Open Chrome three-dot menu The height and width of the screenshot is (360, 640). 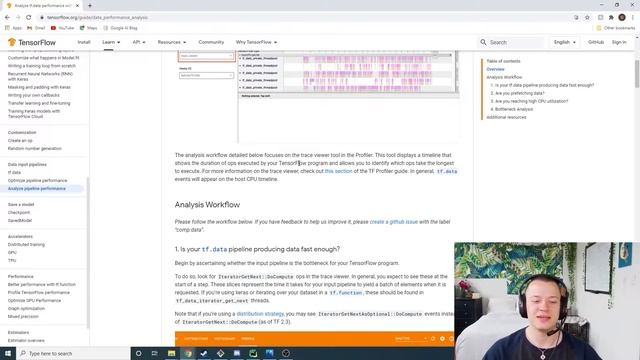click(x=633, y=18)
